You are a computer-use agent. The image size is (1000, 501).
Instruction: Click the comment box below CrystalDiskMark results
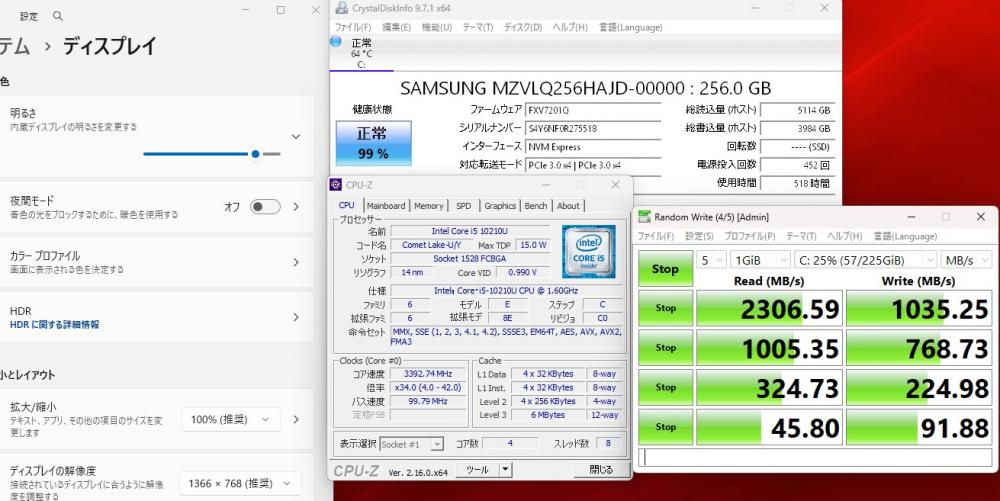(x=816, y=458)
